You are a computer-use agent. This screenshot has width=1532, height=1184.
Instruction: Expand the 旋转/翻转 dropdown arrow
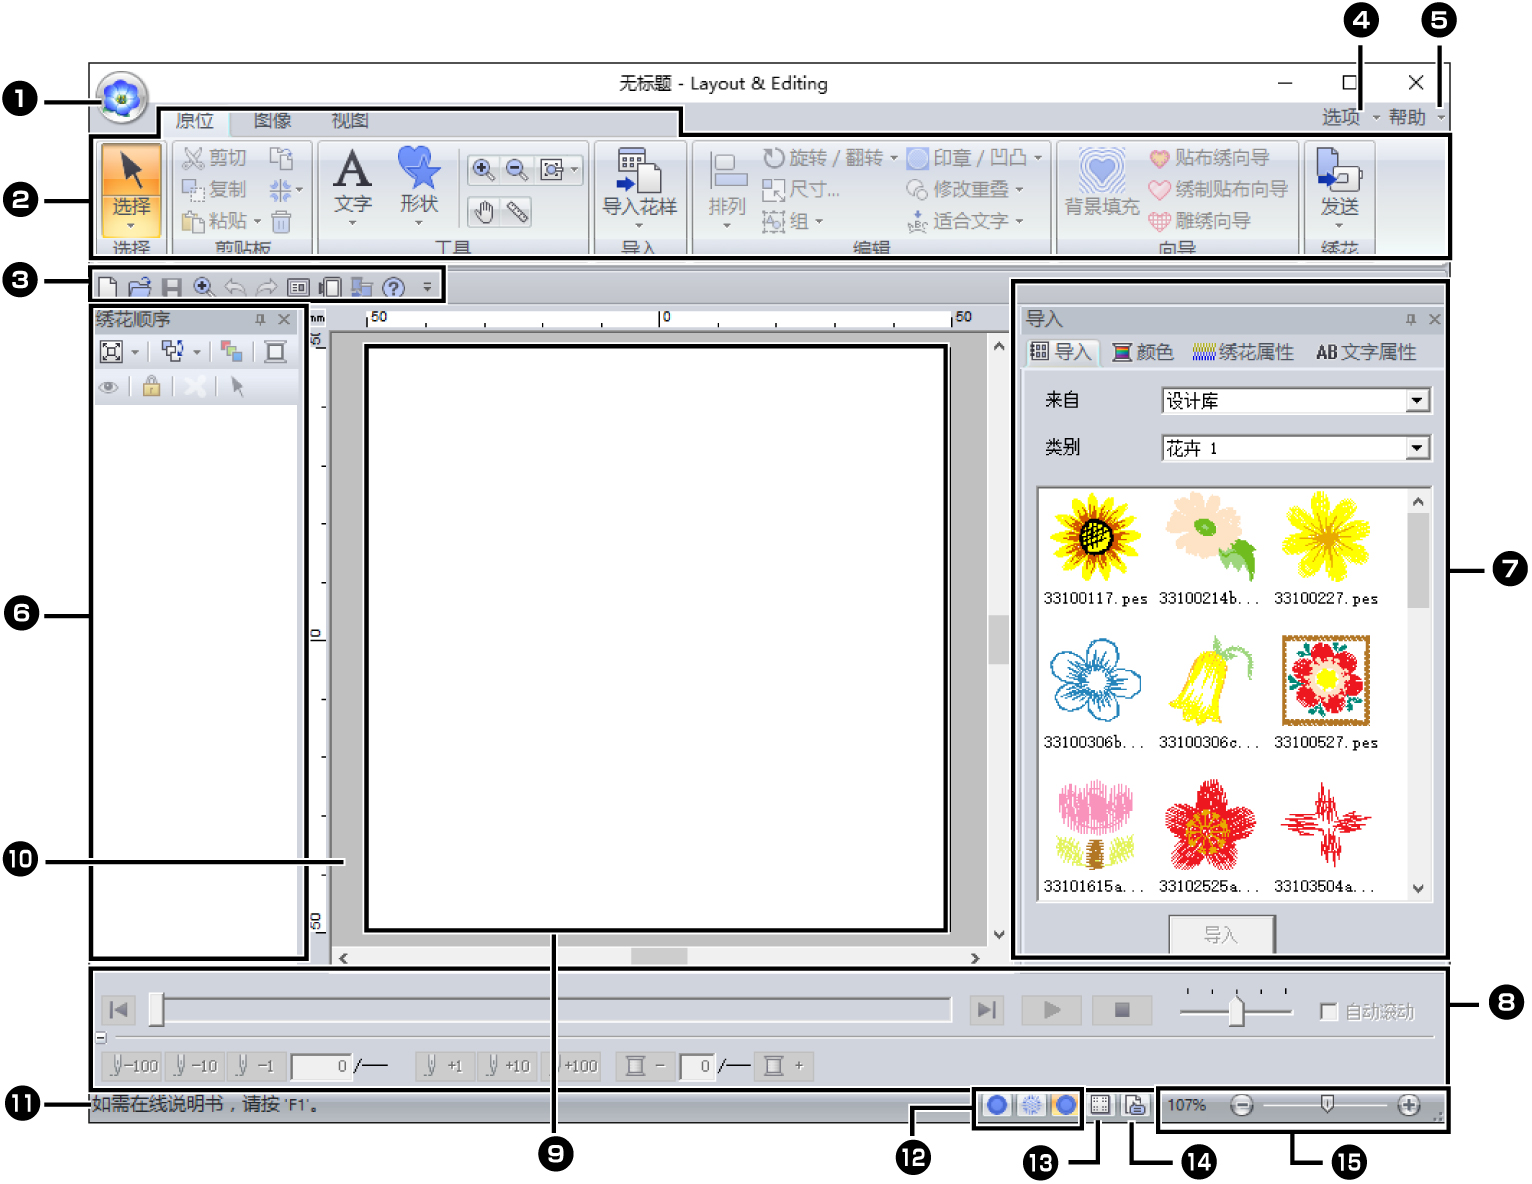893,157
